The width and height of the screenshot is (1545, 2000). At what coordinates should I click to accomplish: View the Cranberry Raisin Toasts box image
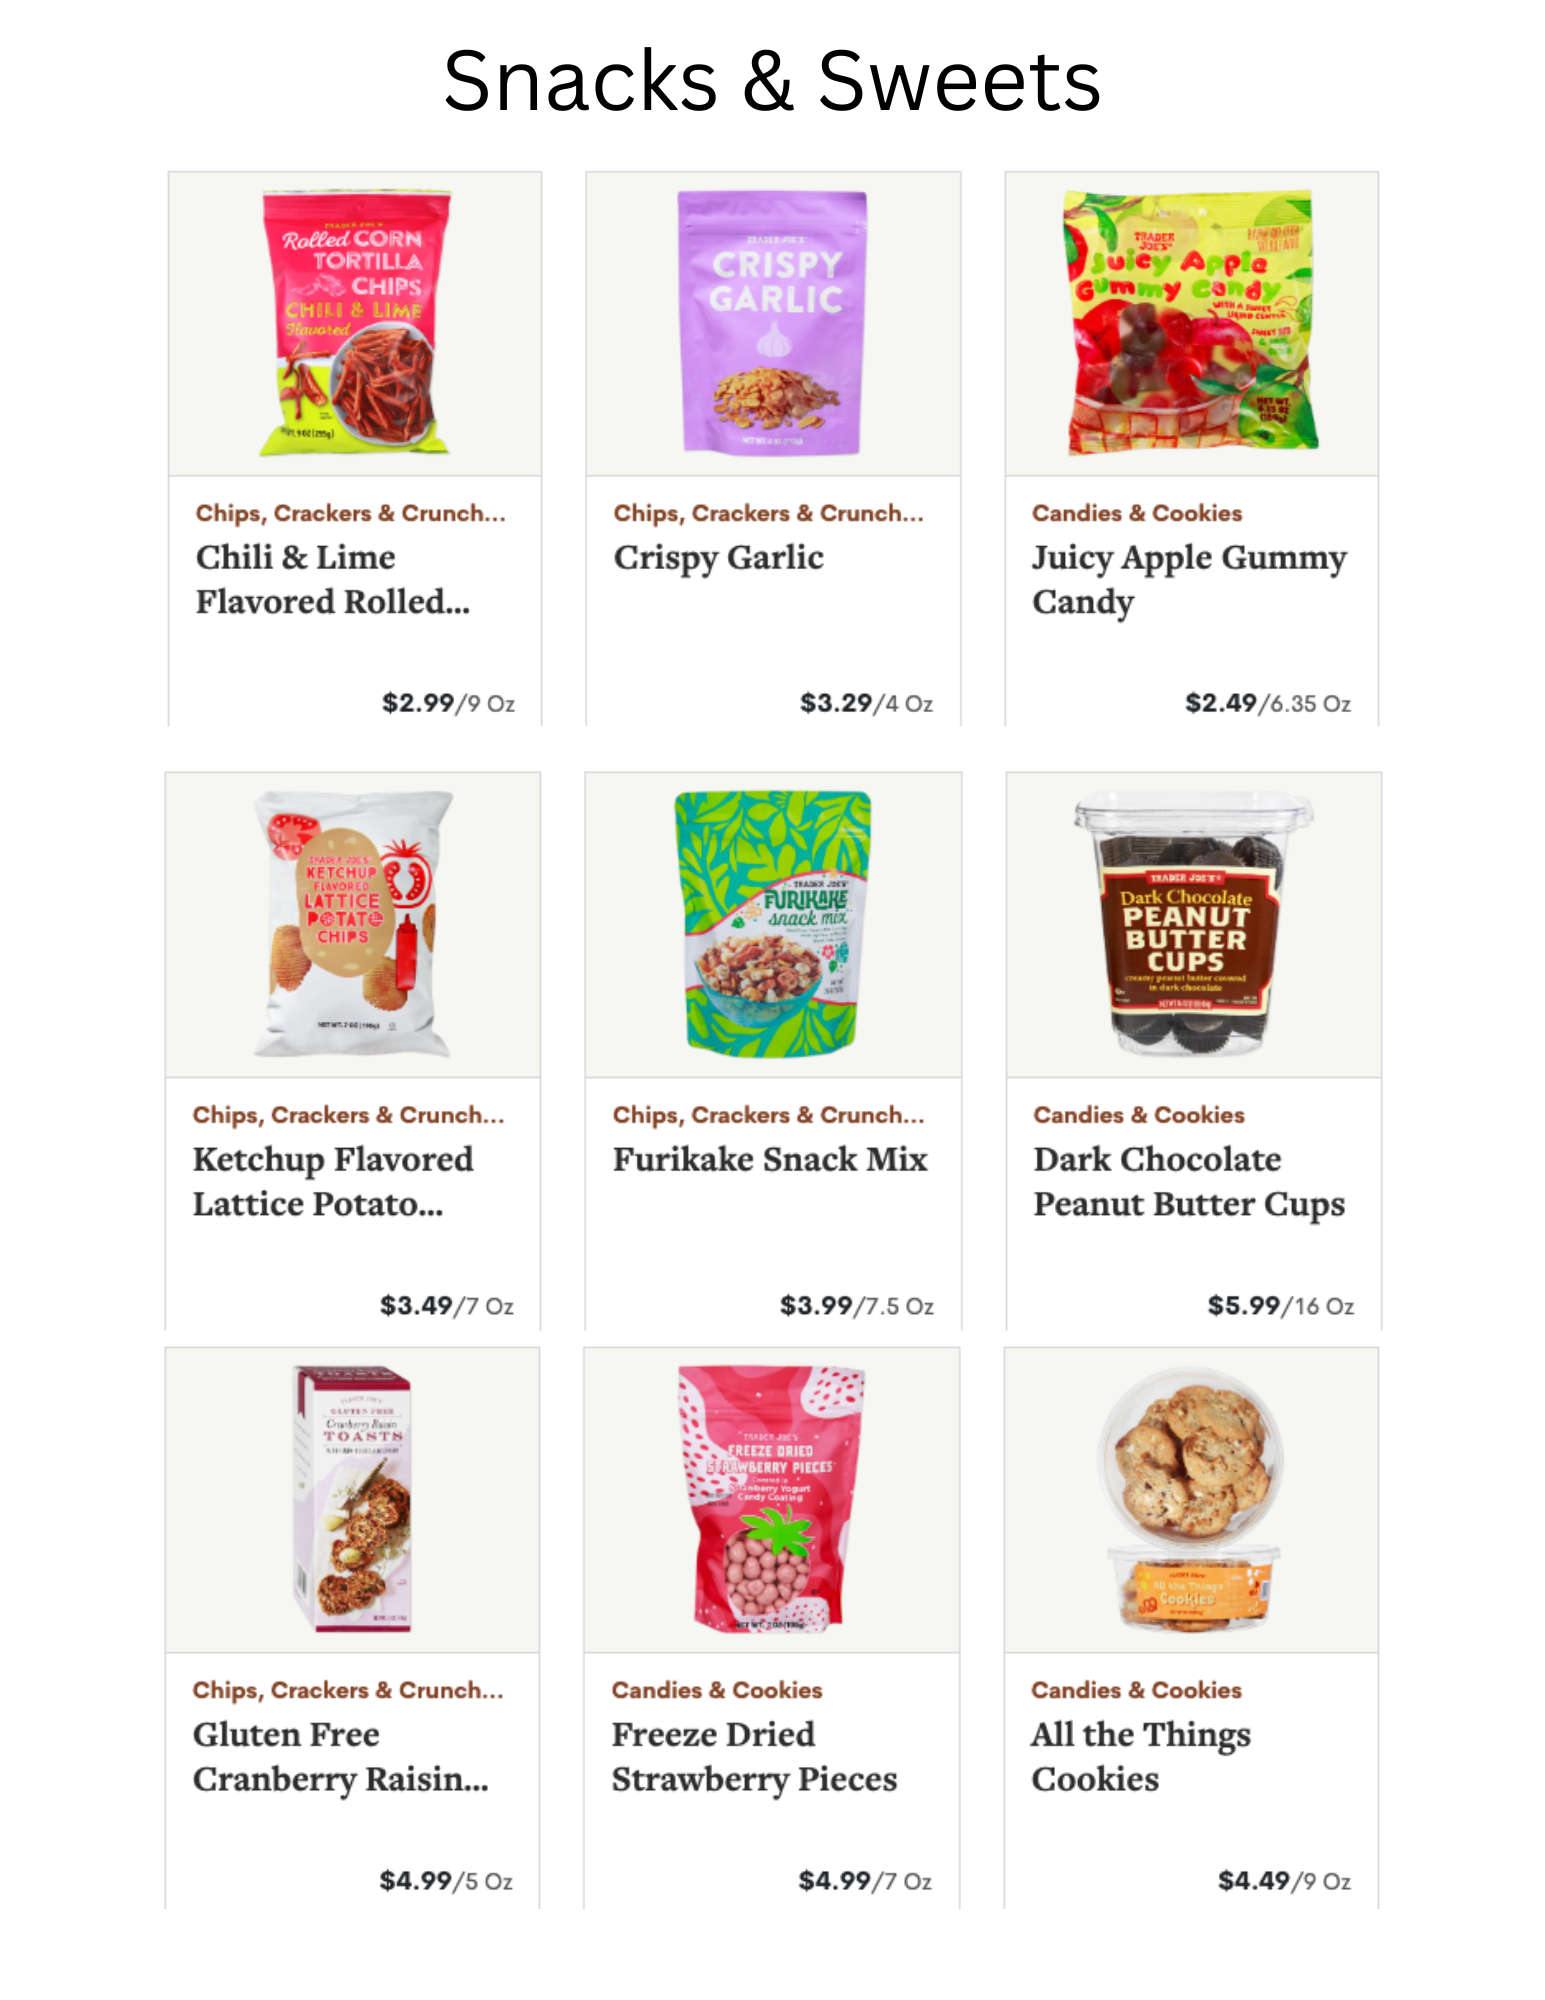point(352,1498)
